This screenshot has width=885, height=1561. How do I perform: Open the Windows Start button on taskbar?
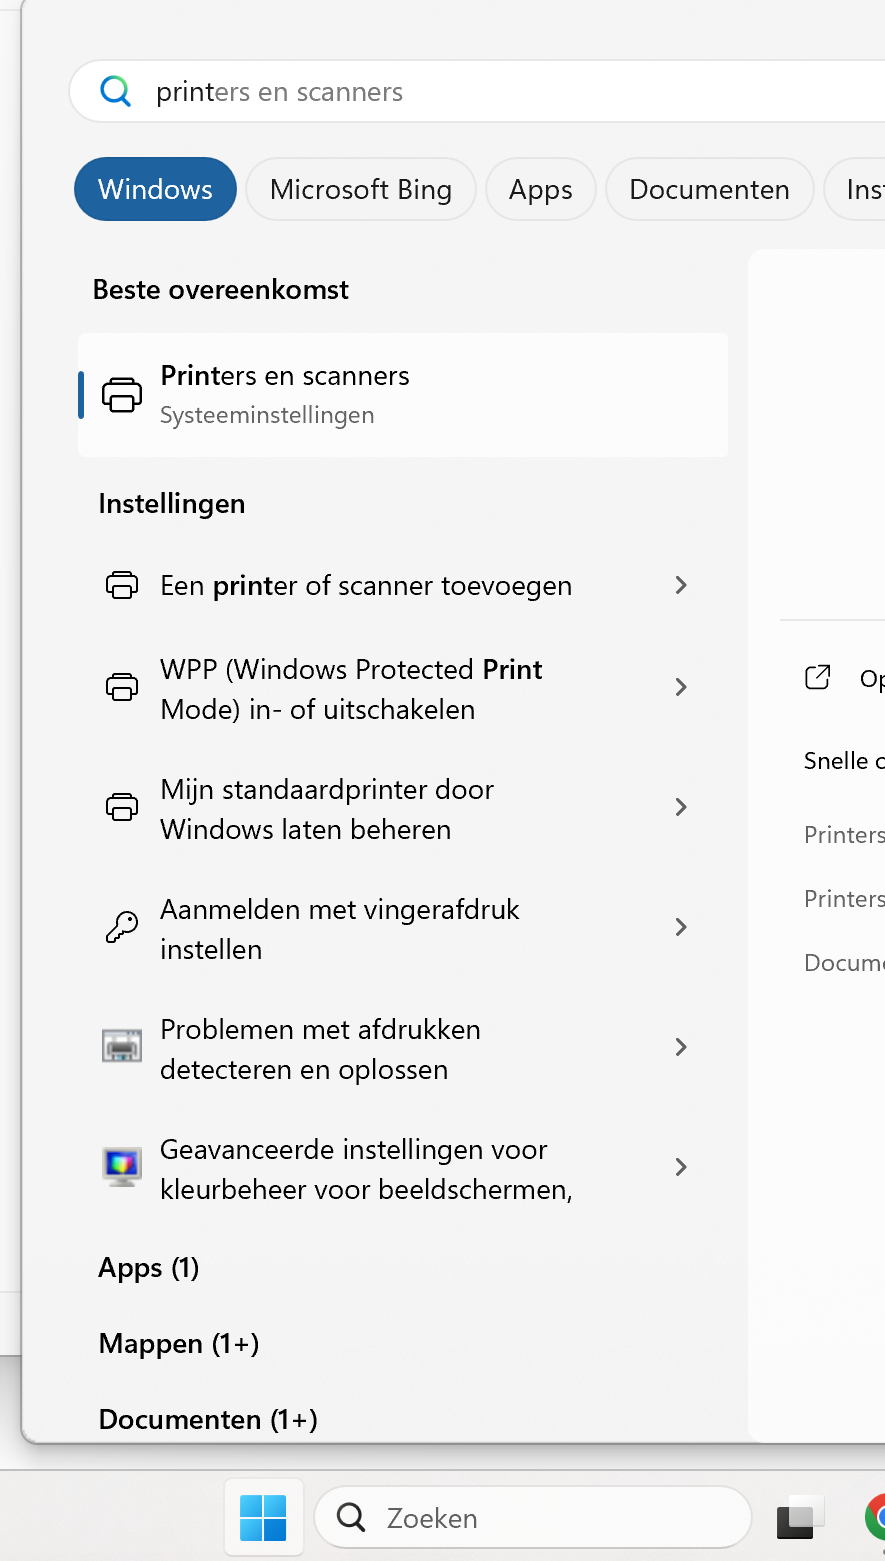263,1518
